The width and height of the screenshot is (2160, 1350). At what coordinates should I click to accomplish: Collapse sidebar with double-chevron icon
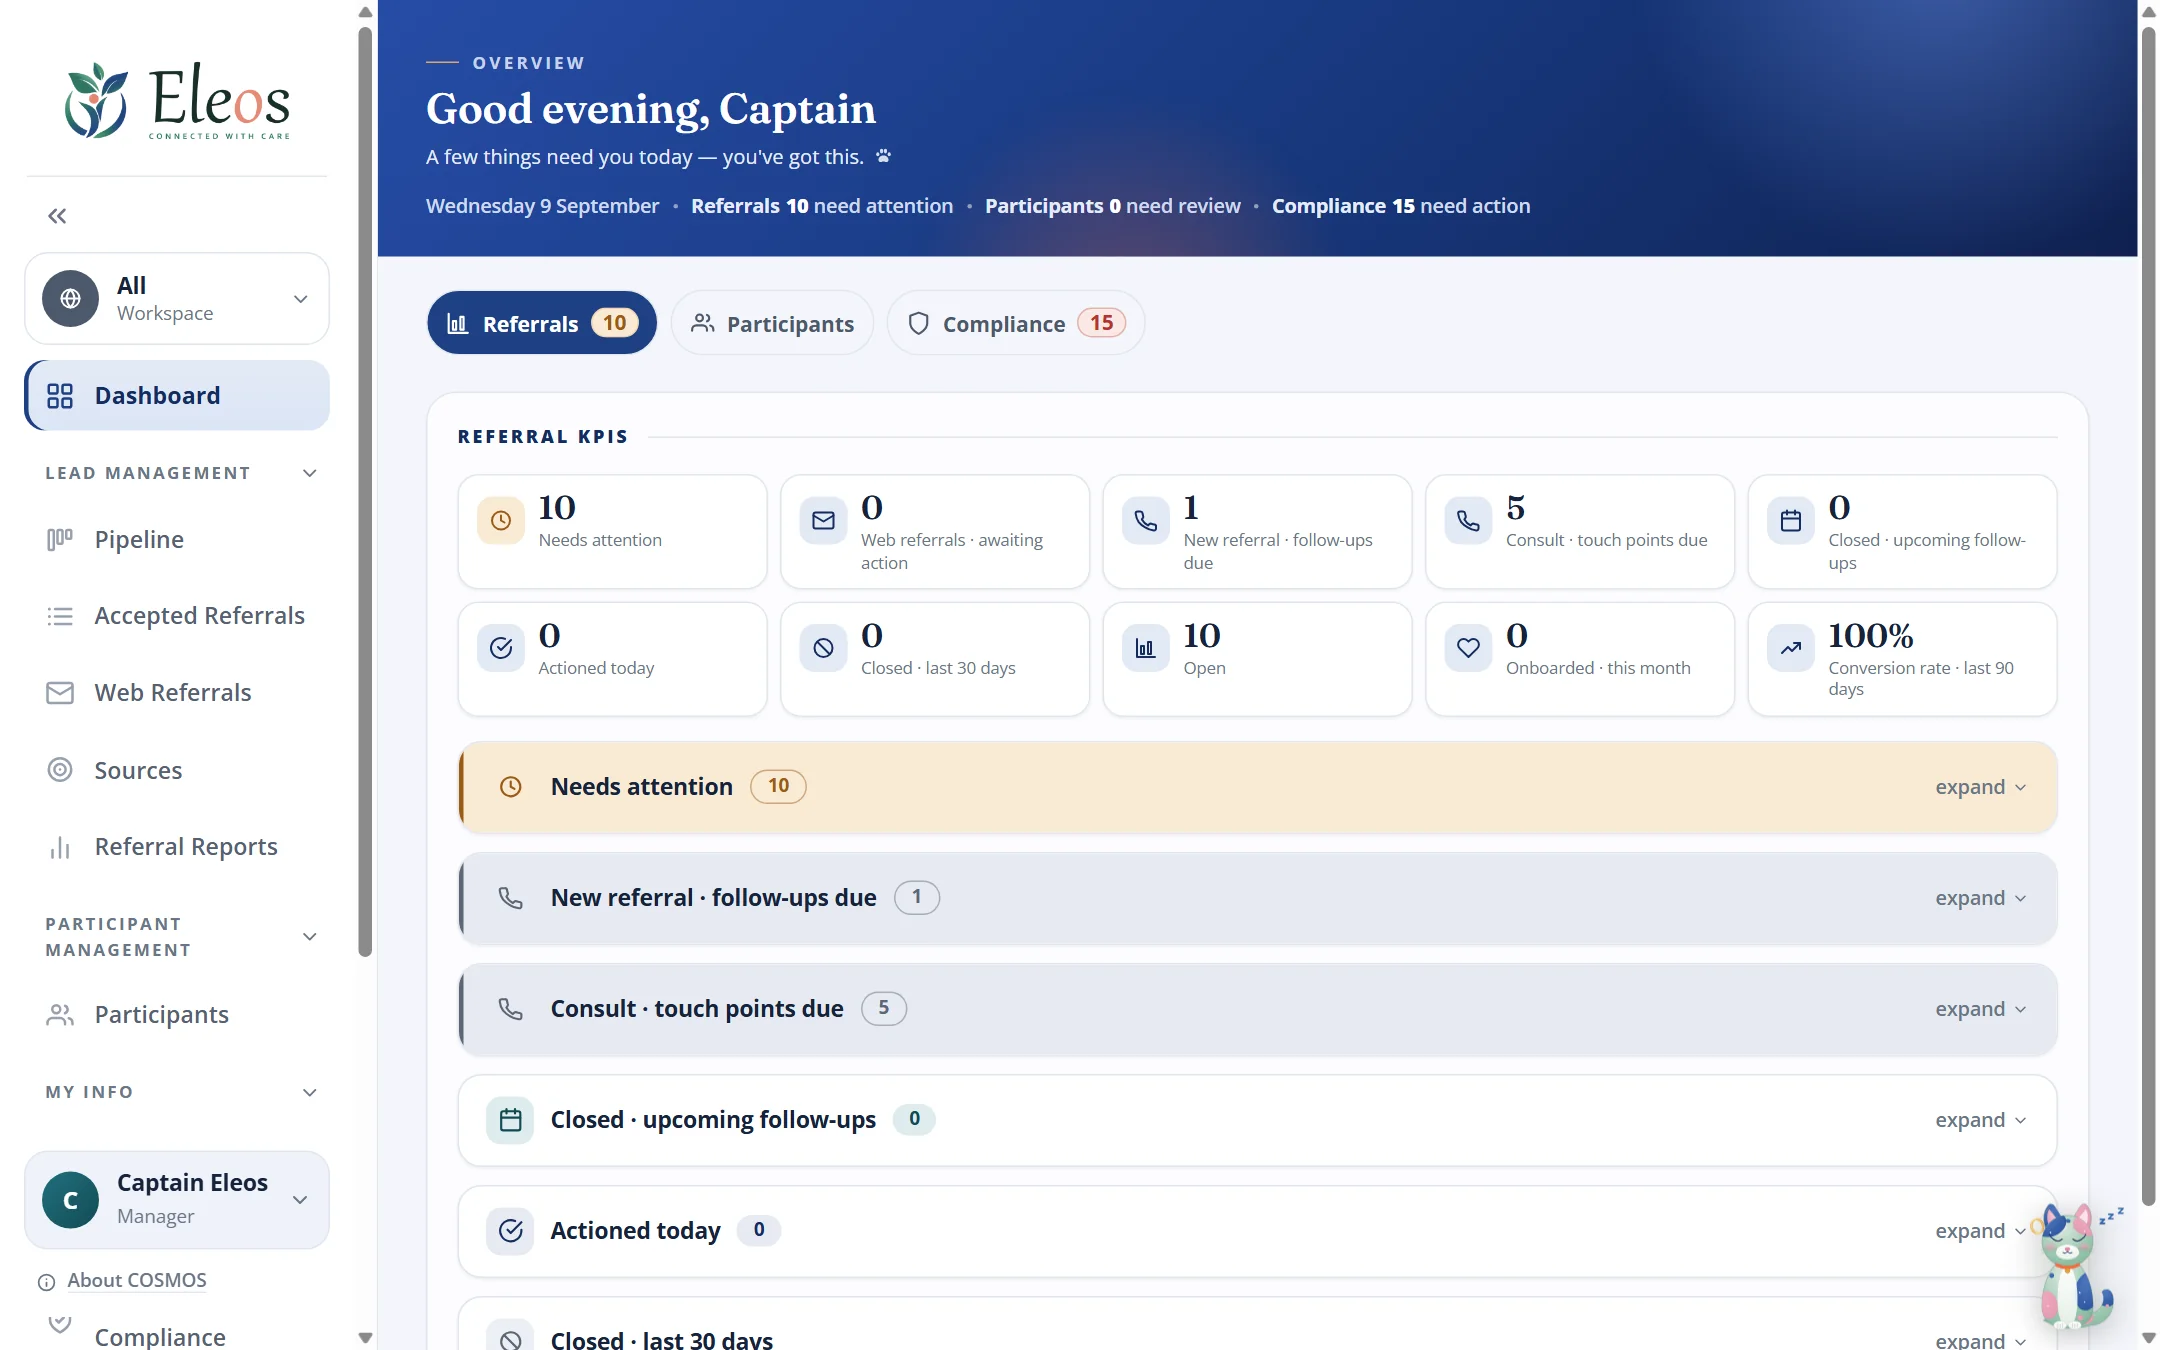[57, 216]
